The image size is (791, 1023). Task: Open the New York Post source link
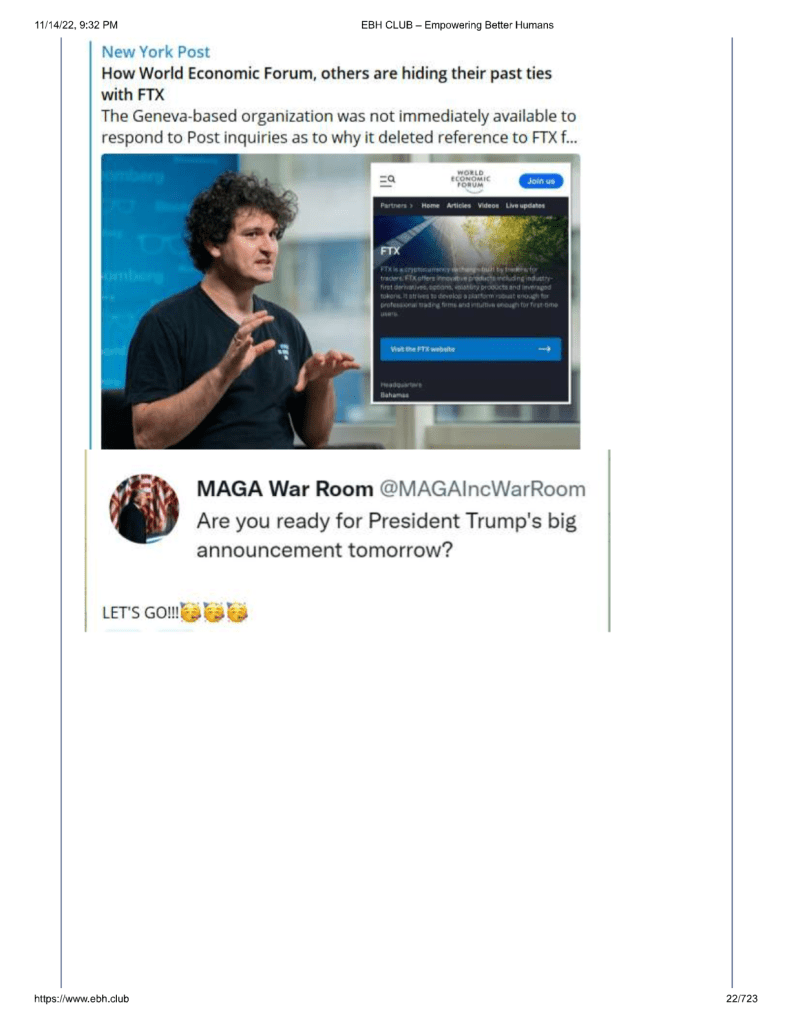(155, 52)
